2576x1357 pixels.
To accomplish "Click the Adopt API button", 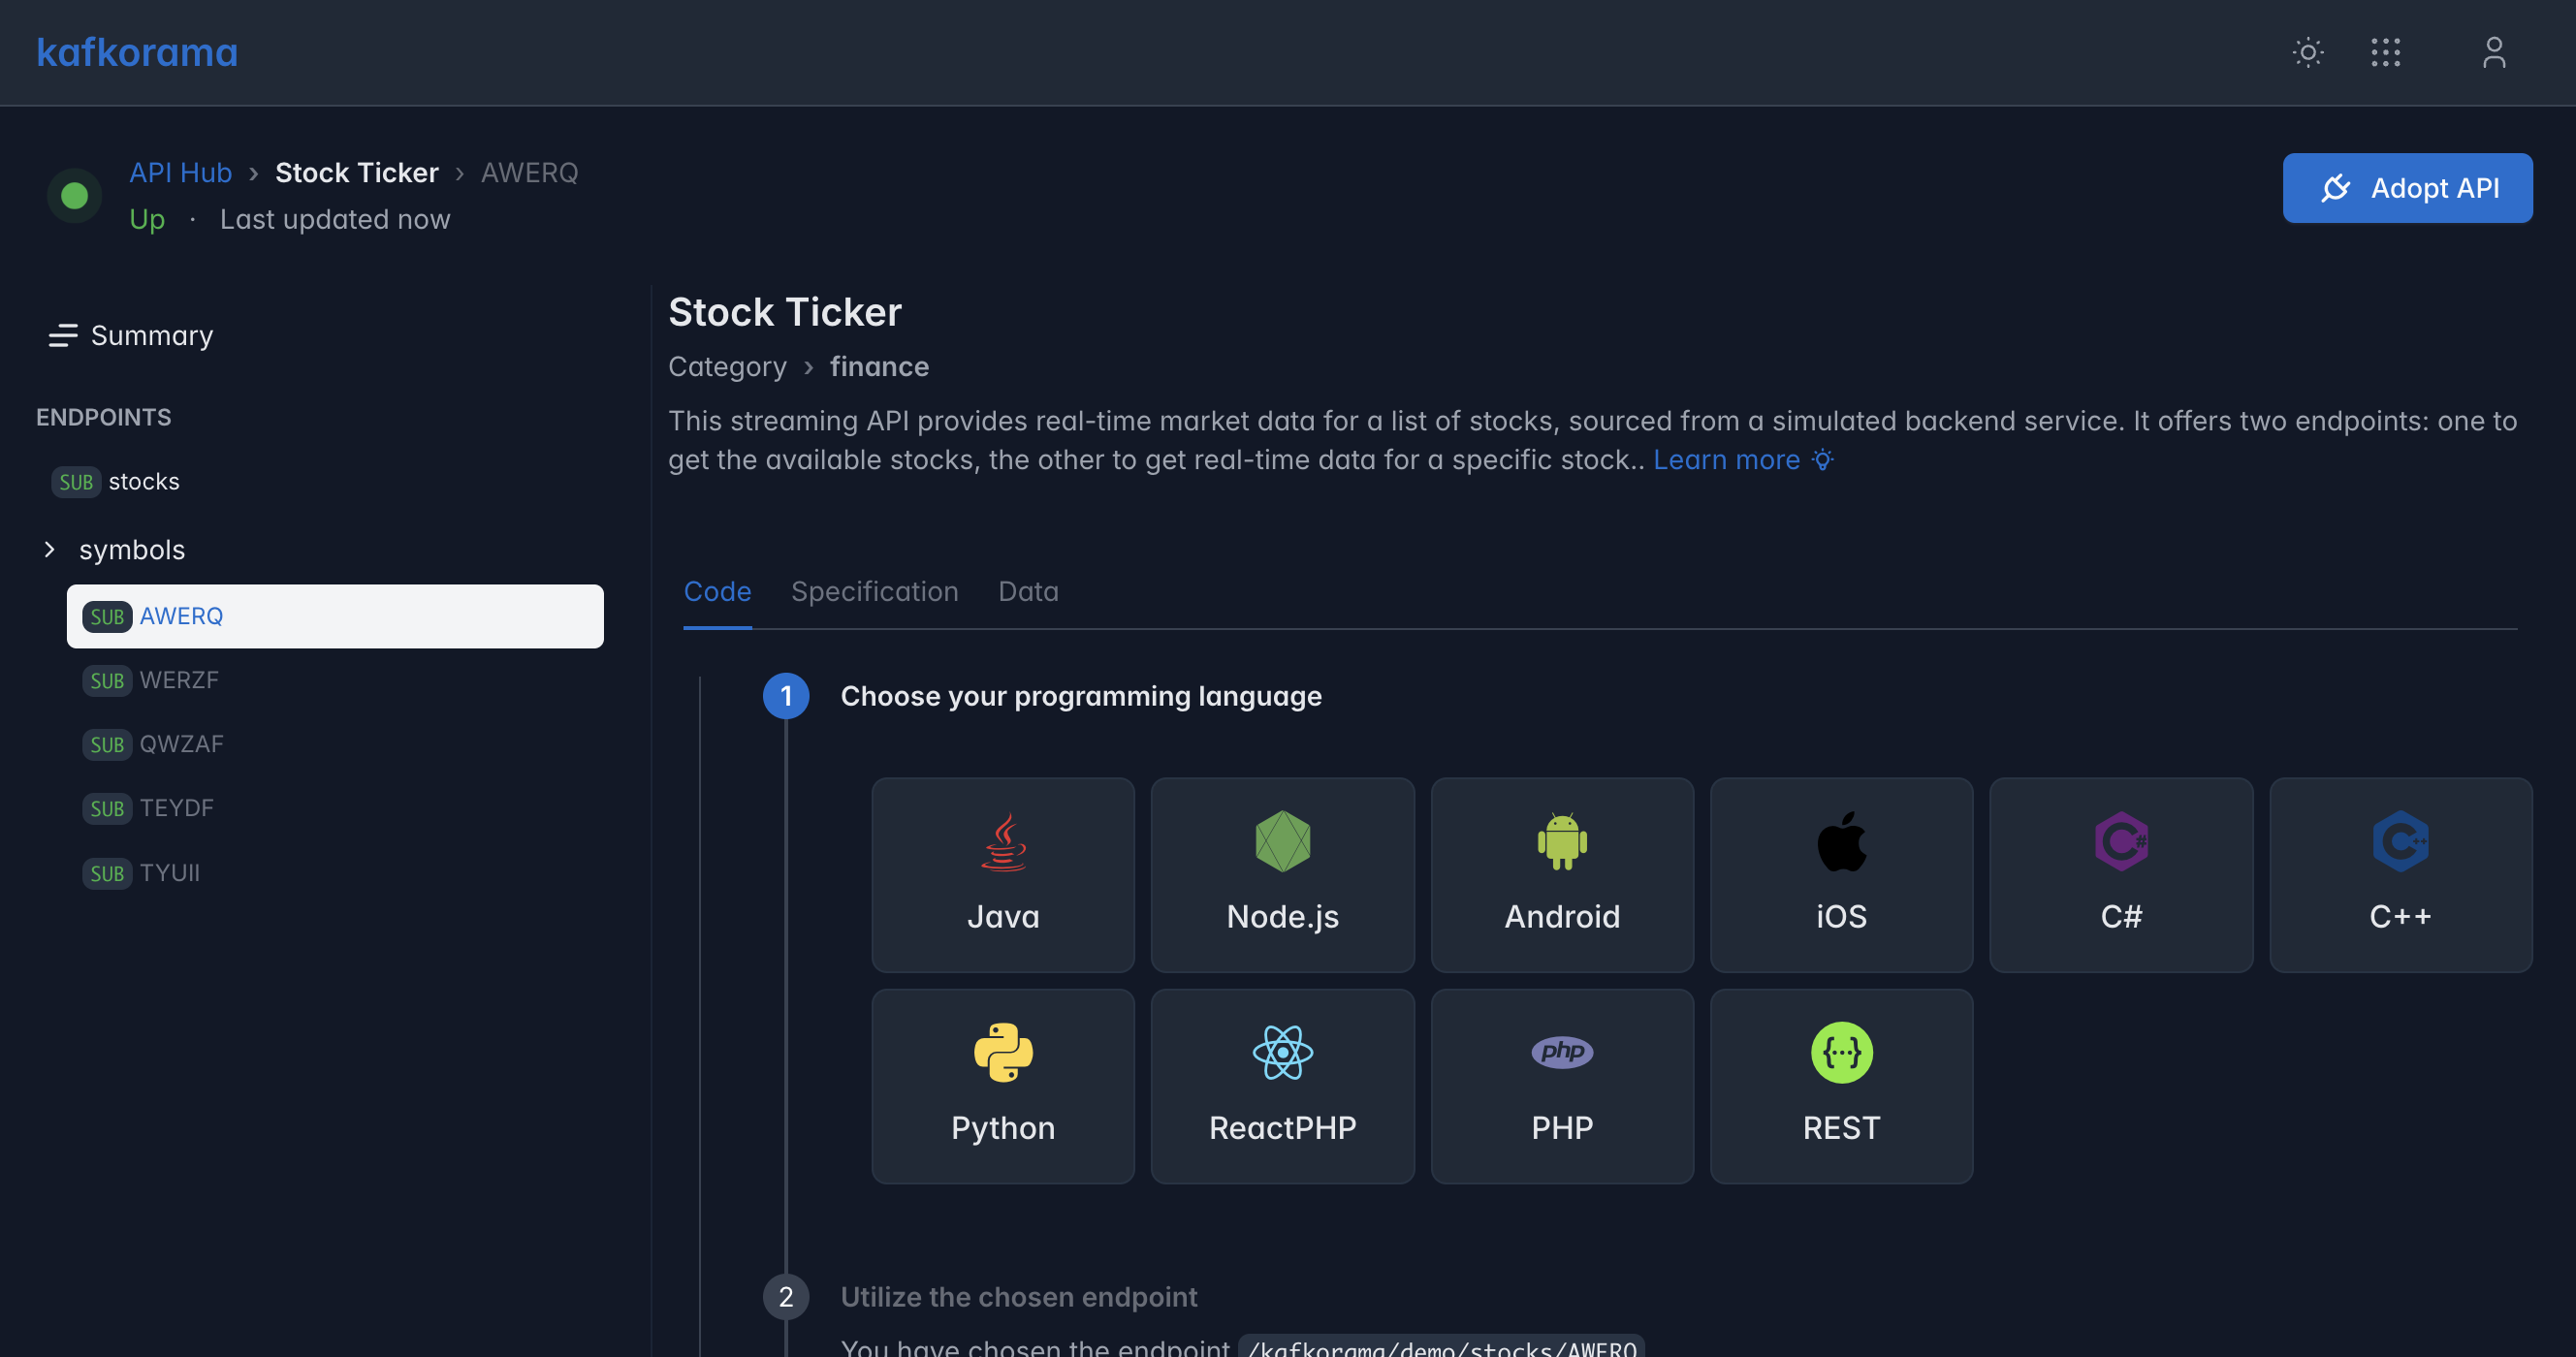I will click(2407, 188).
